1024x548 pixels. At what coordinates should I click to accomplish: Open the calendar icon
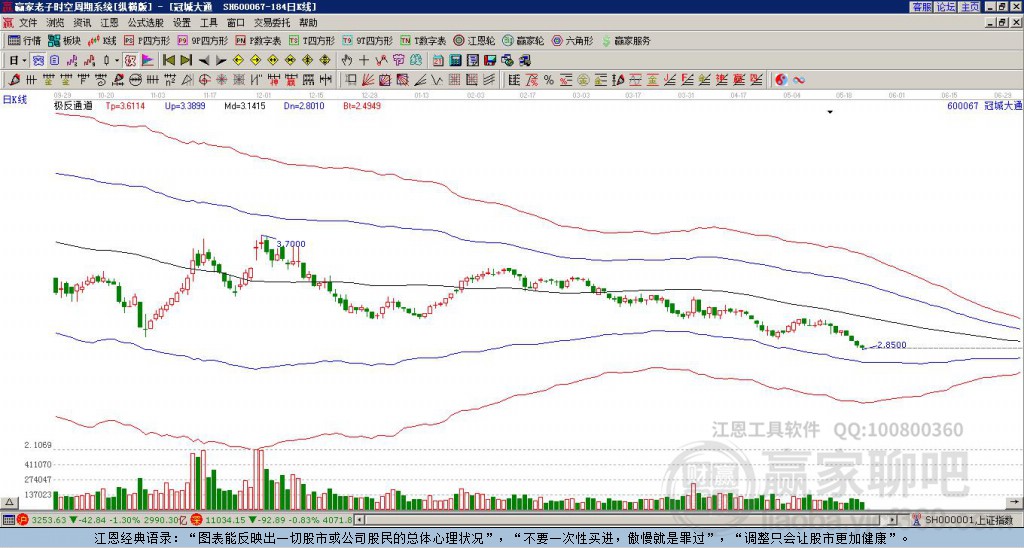tap(438, 60)
